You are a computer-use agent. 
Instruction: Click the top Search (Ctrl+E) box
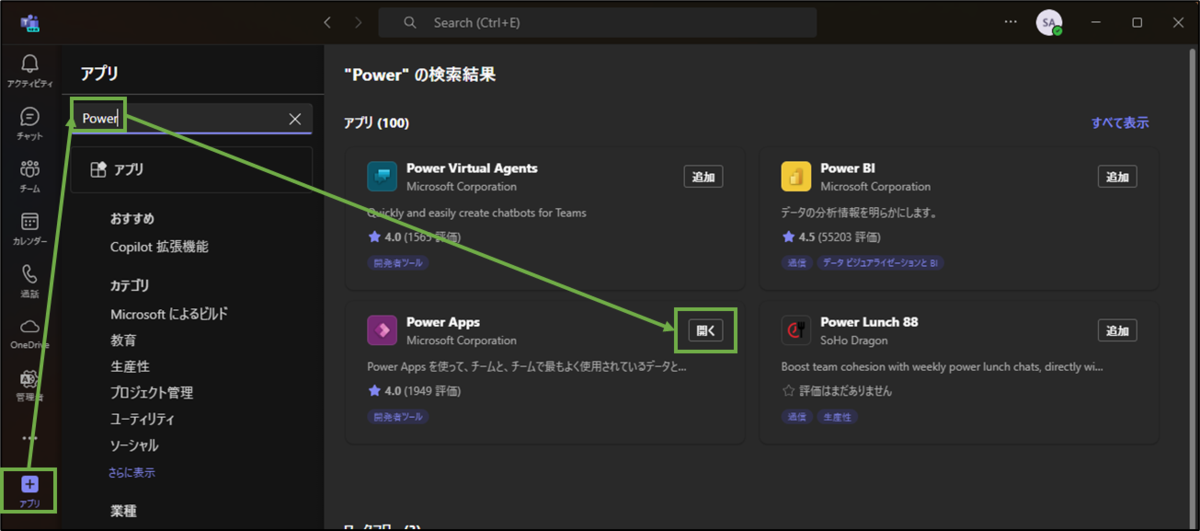coord(597,22)
